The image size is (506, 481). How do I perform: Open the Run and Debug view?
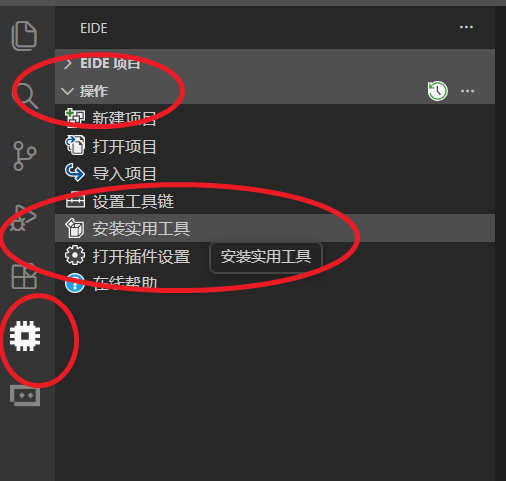(x=23, y=218)
